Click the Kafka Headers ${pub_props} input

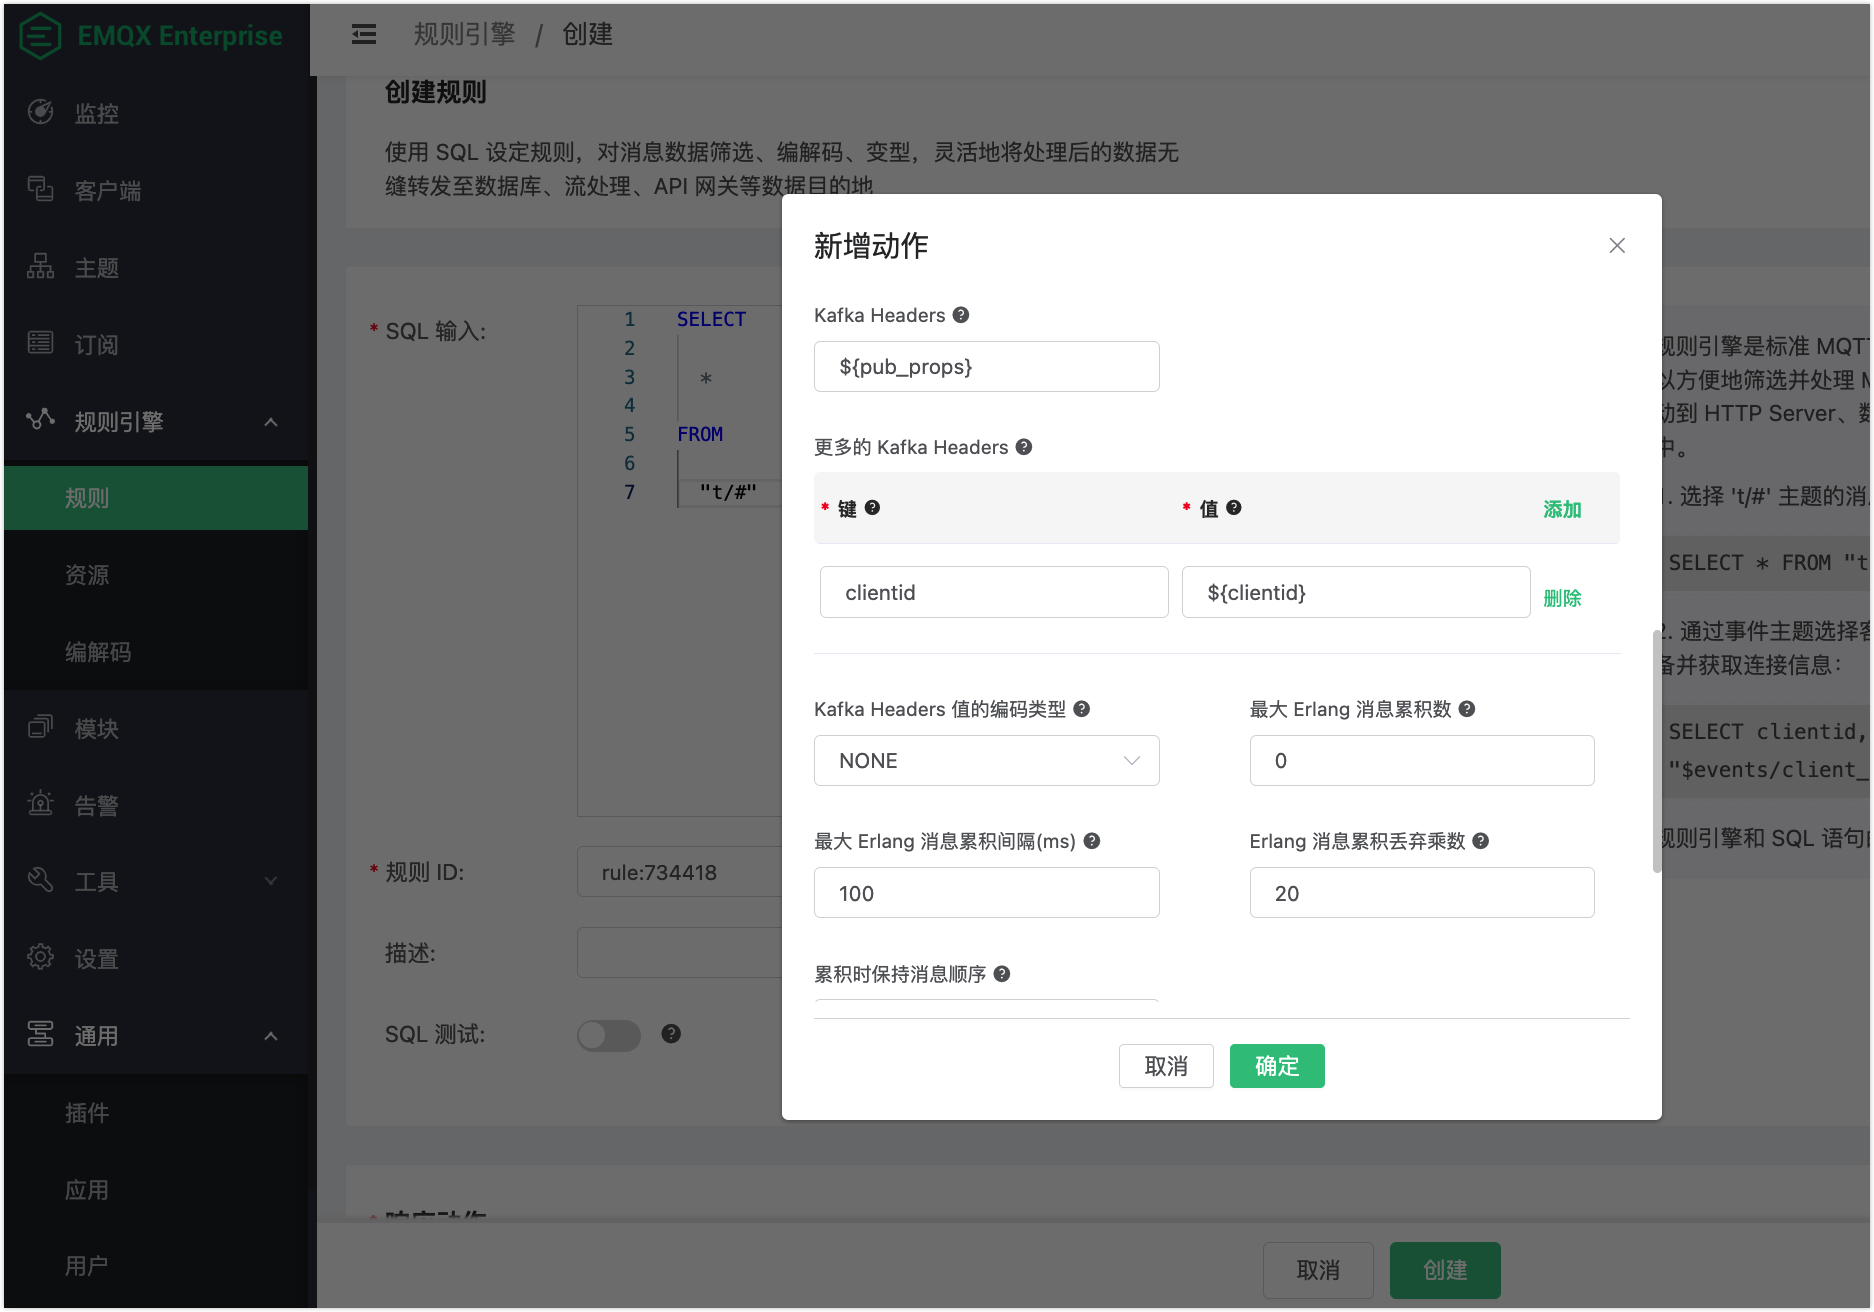(x=986, y=367)
